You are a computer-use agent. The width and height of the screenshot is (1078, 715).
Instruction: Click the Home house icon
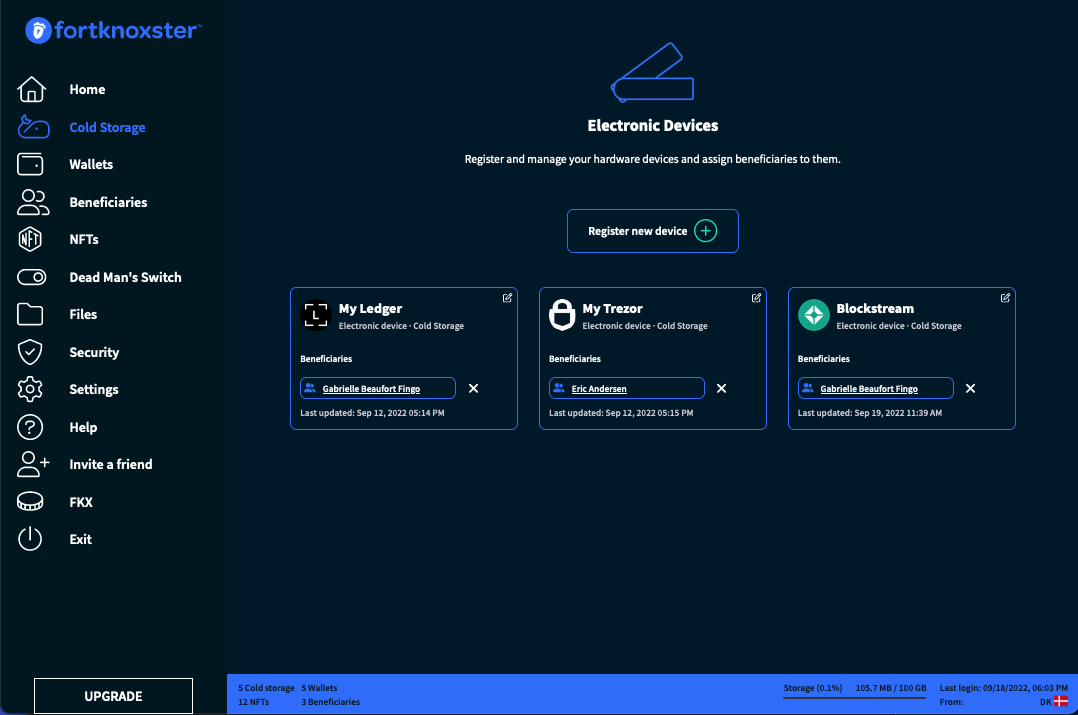coord(31,89)
